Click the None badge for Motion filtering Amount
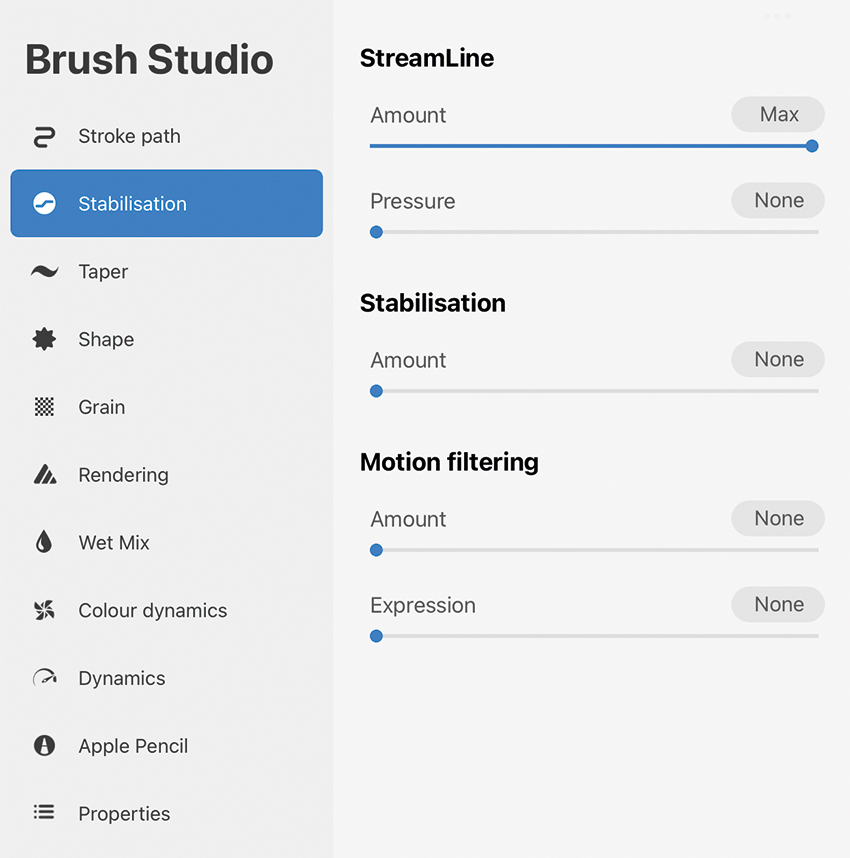This screenshot has height=858, width=850. pyautogui.click(x=778, y=518)
